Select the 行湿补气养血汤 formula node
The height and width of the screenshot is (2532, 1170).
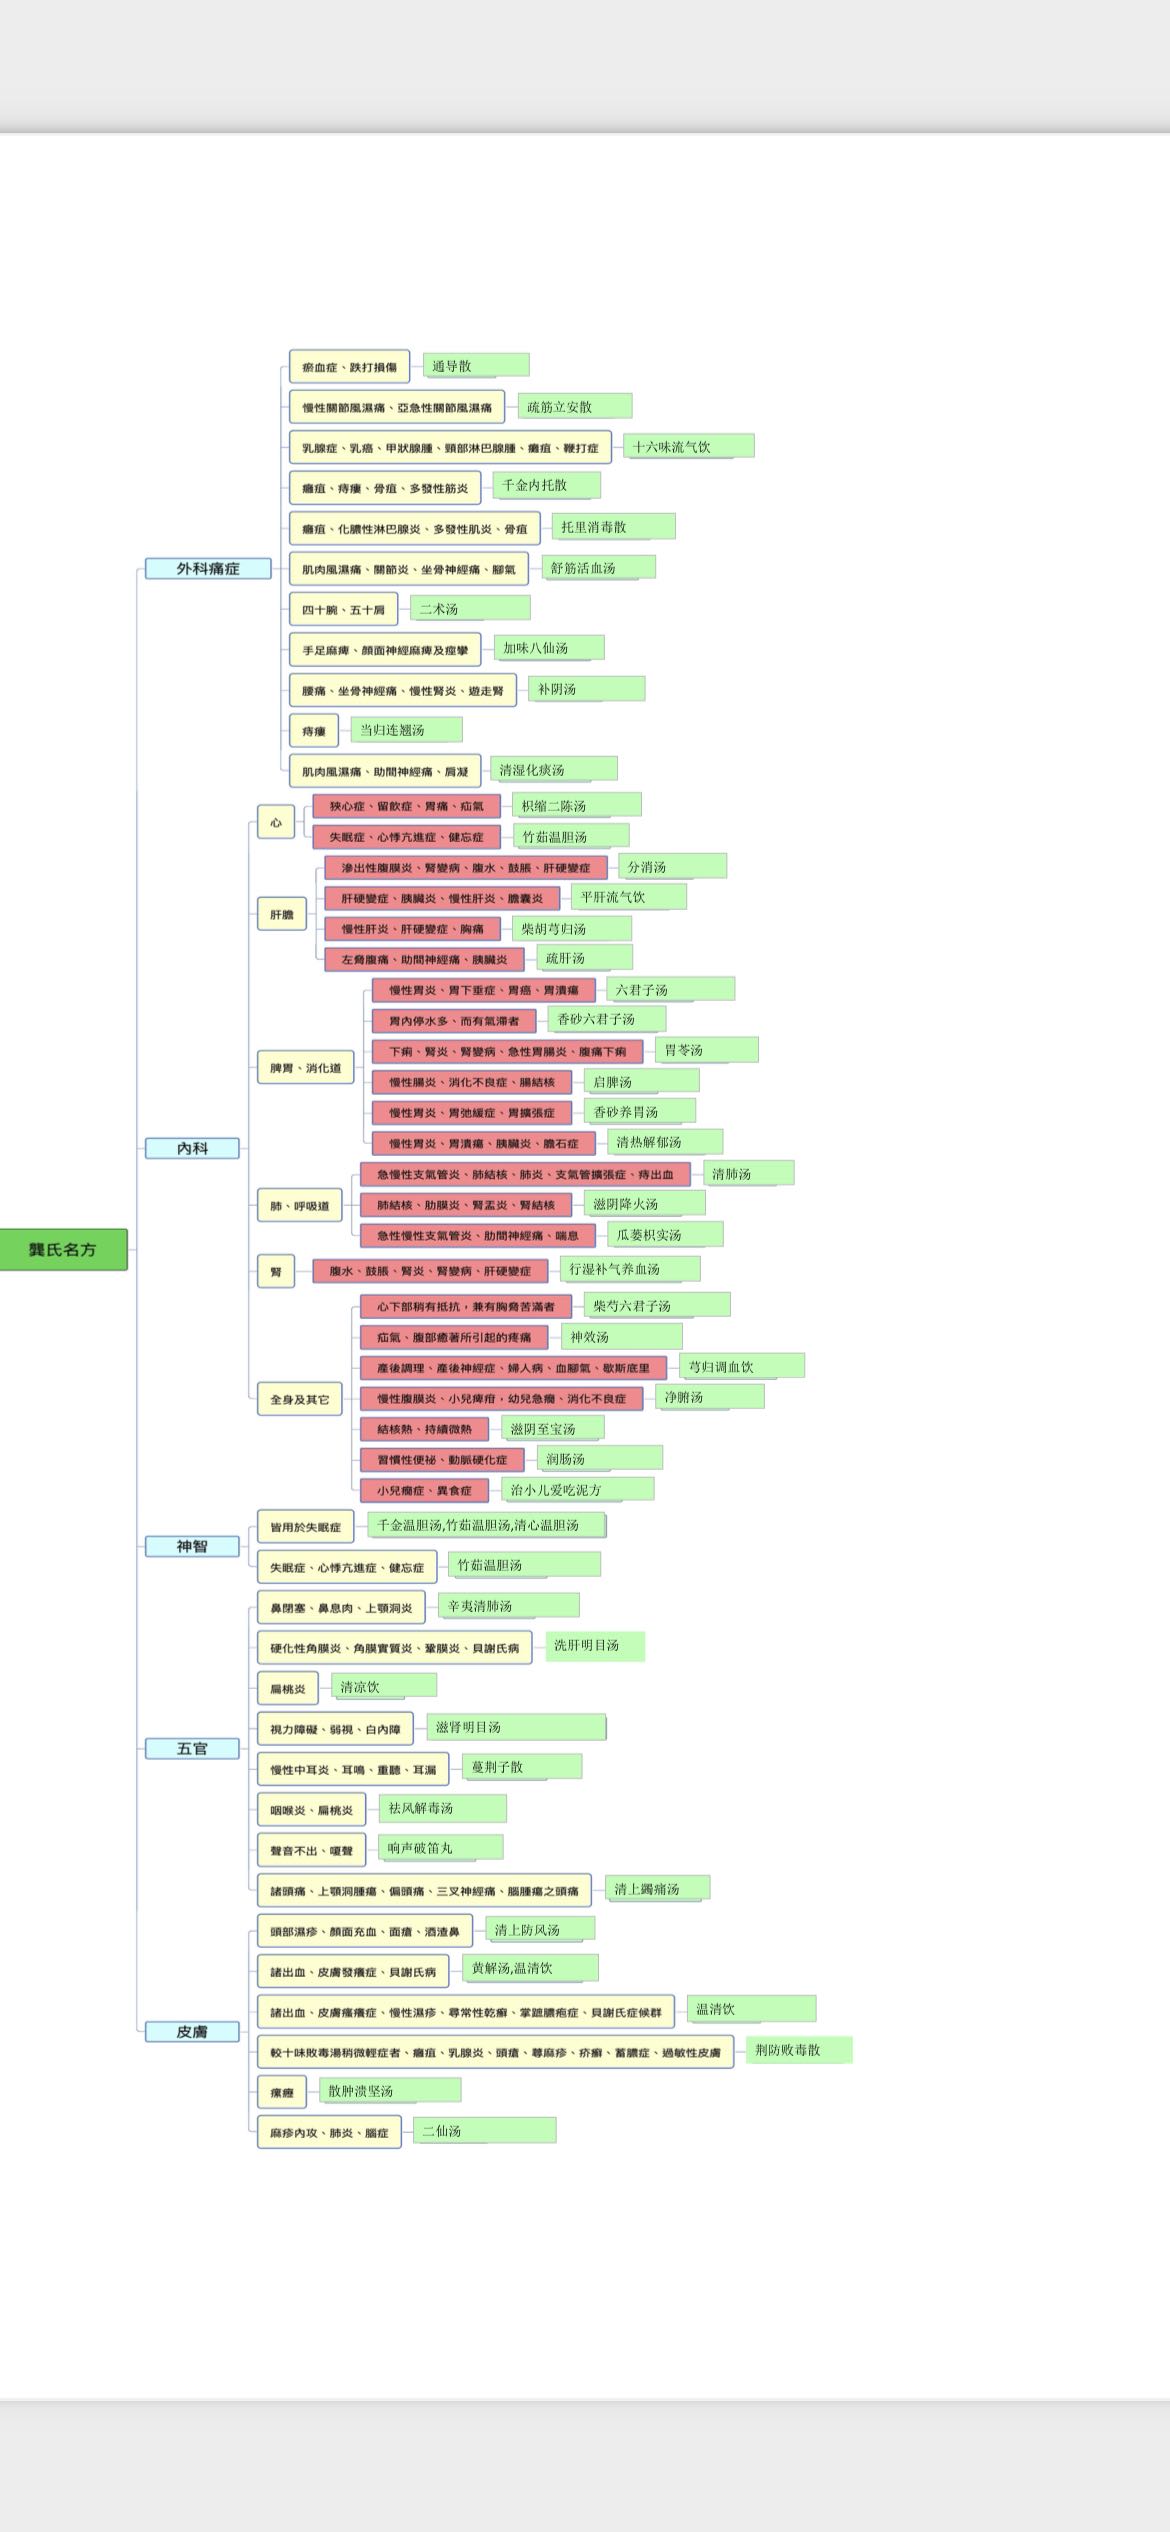(630, 1268)
